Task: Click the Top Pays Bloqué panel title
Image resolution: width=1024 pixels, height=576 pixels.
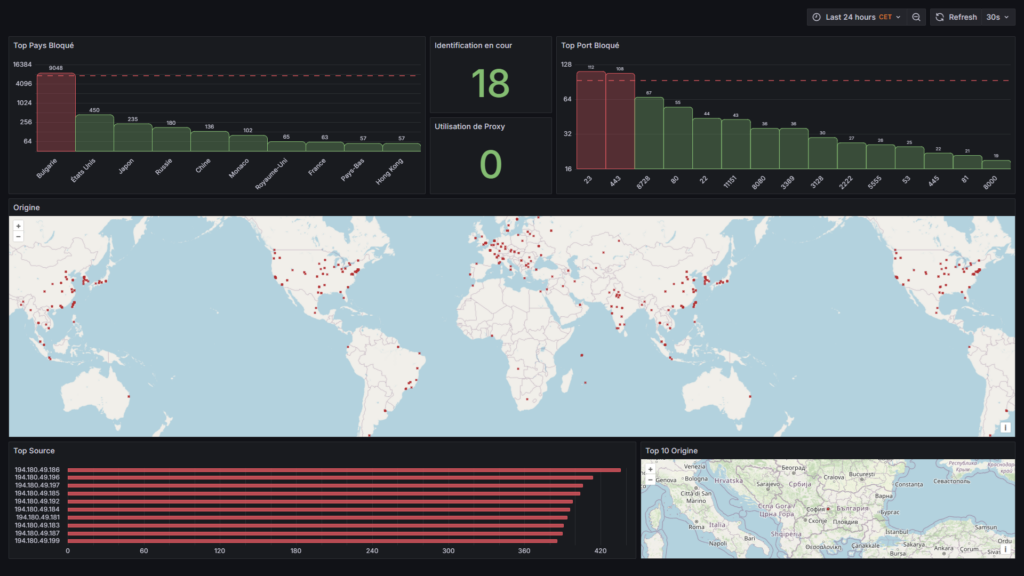Action: (x=44, y=45)
